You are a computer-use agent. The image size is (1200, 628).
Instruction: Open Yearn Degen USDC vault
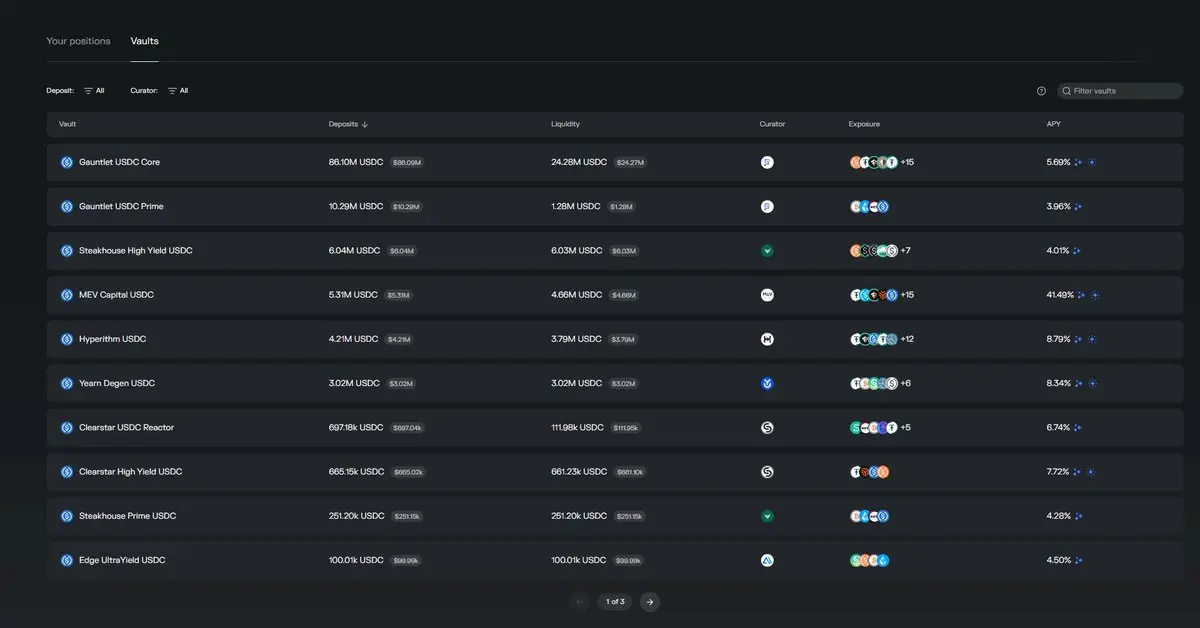pos(615,383)
